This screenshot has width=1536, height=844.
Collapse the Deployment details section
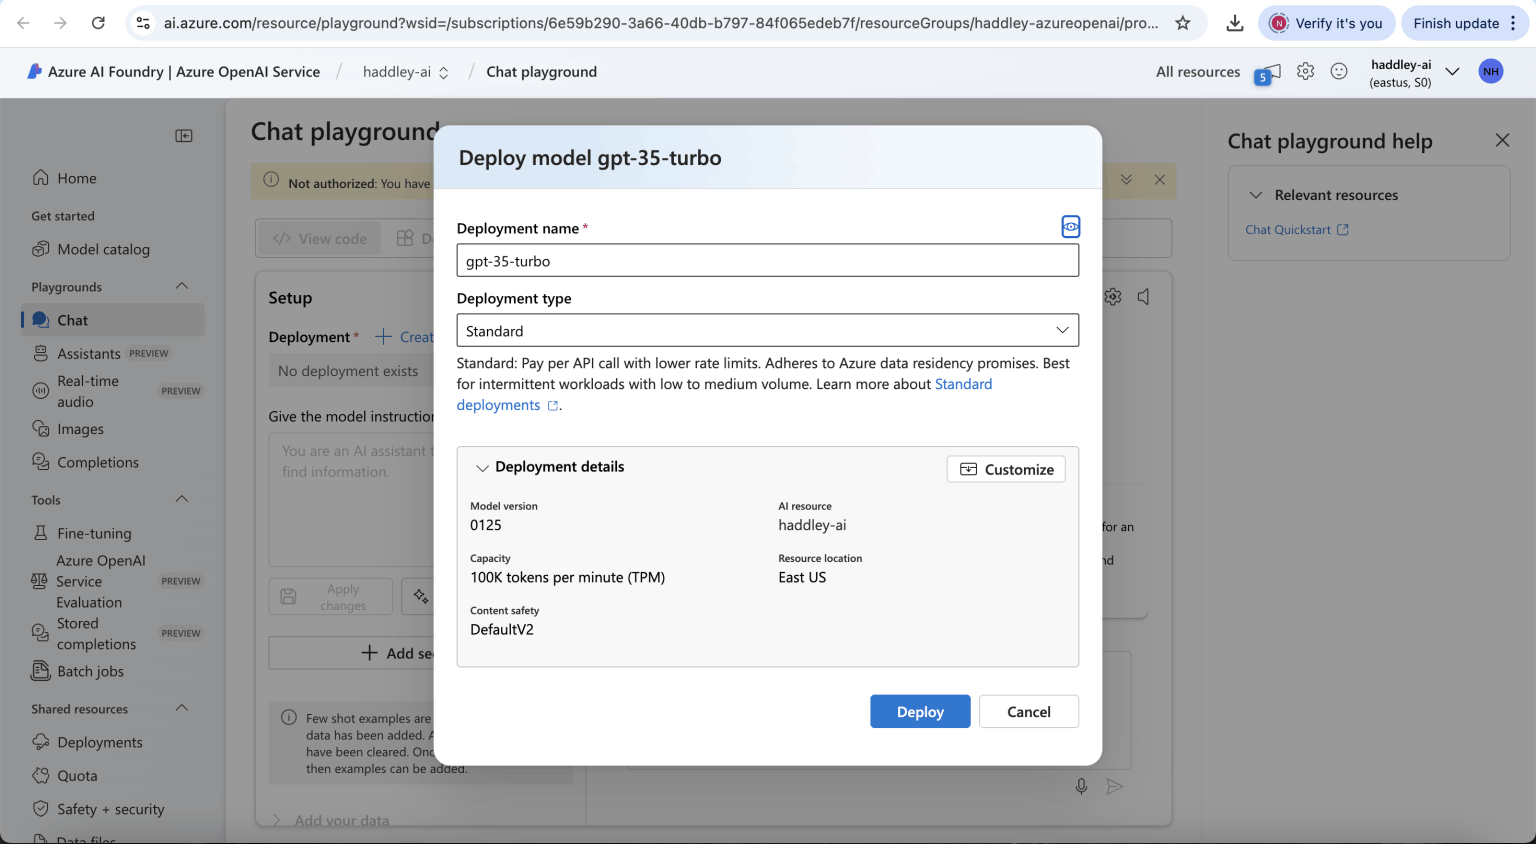(483, 468)
